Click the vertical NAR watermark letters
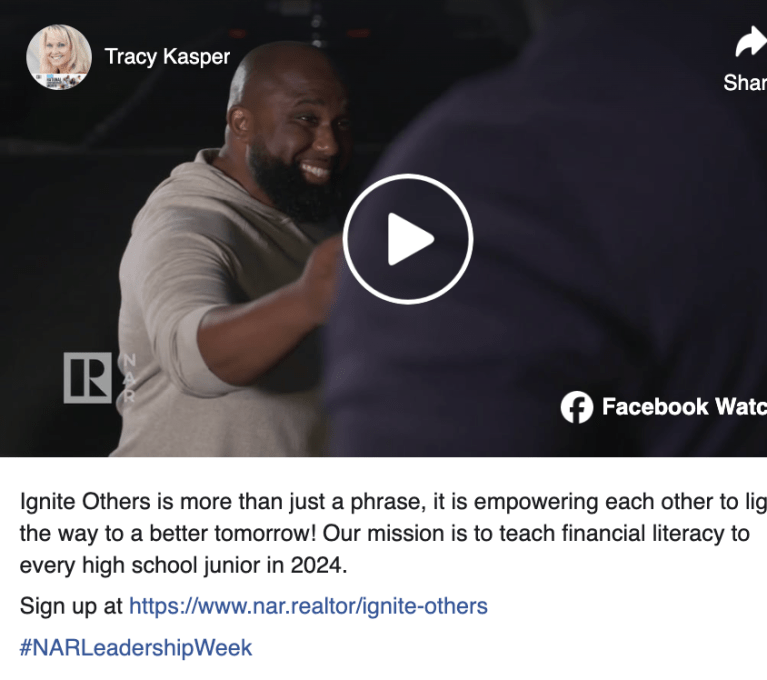 tap(129, 378)
